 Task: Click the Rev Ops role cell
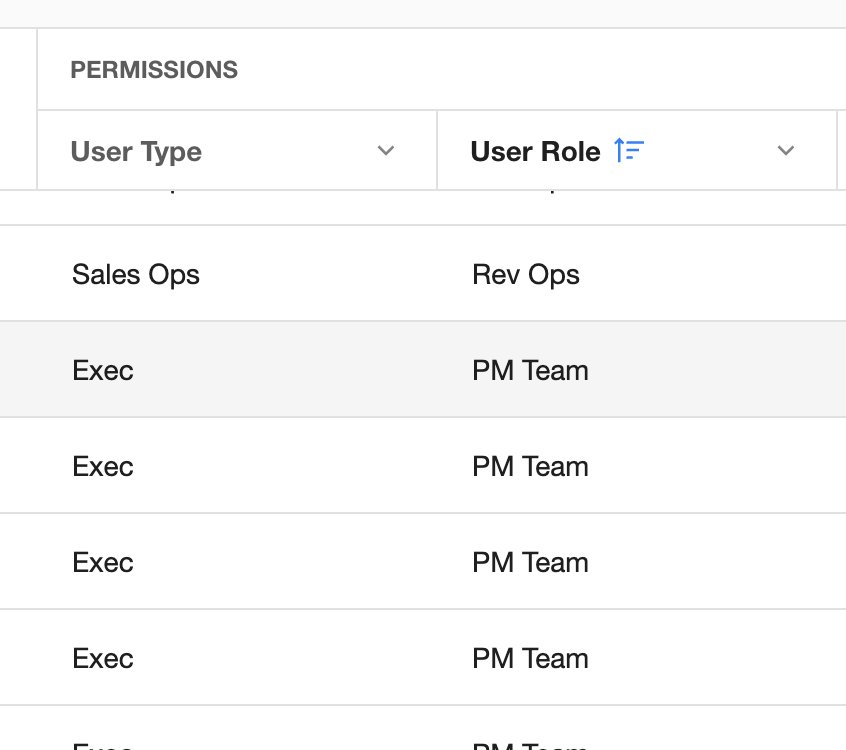point(526,275)
